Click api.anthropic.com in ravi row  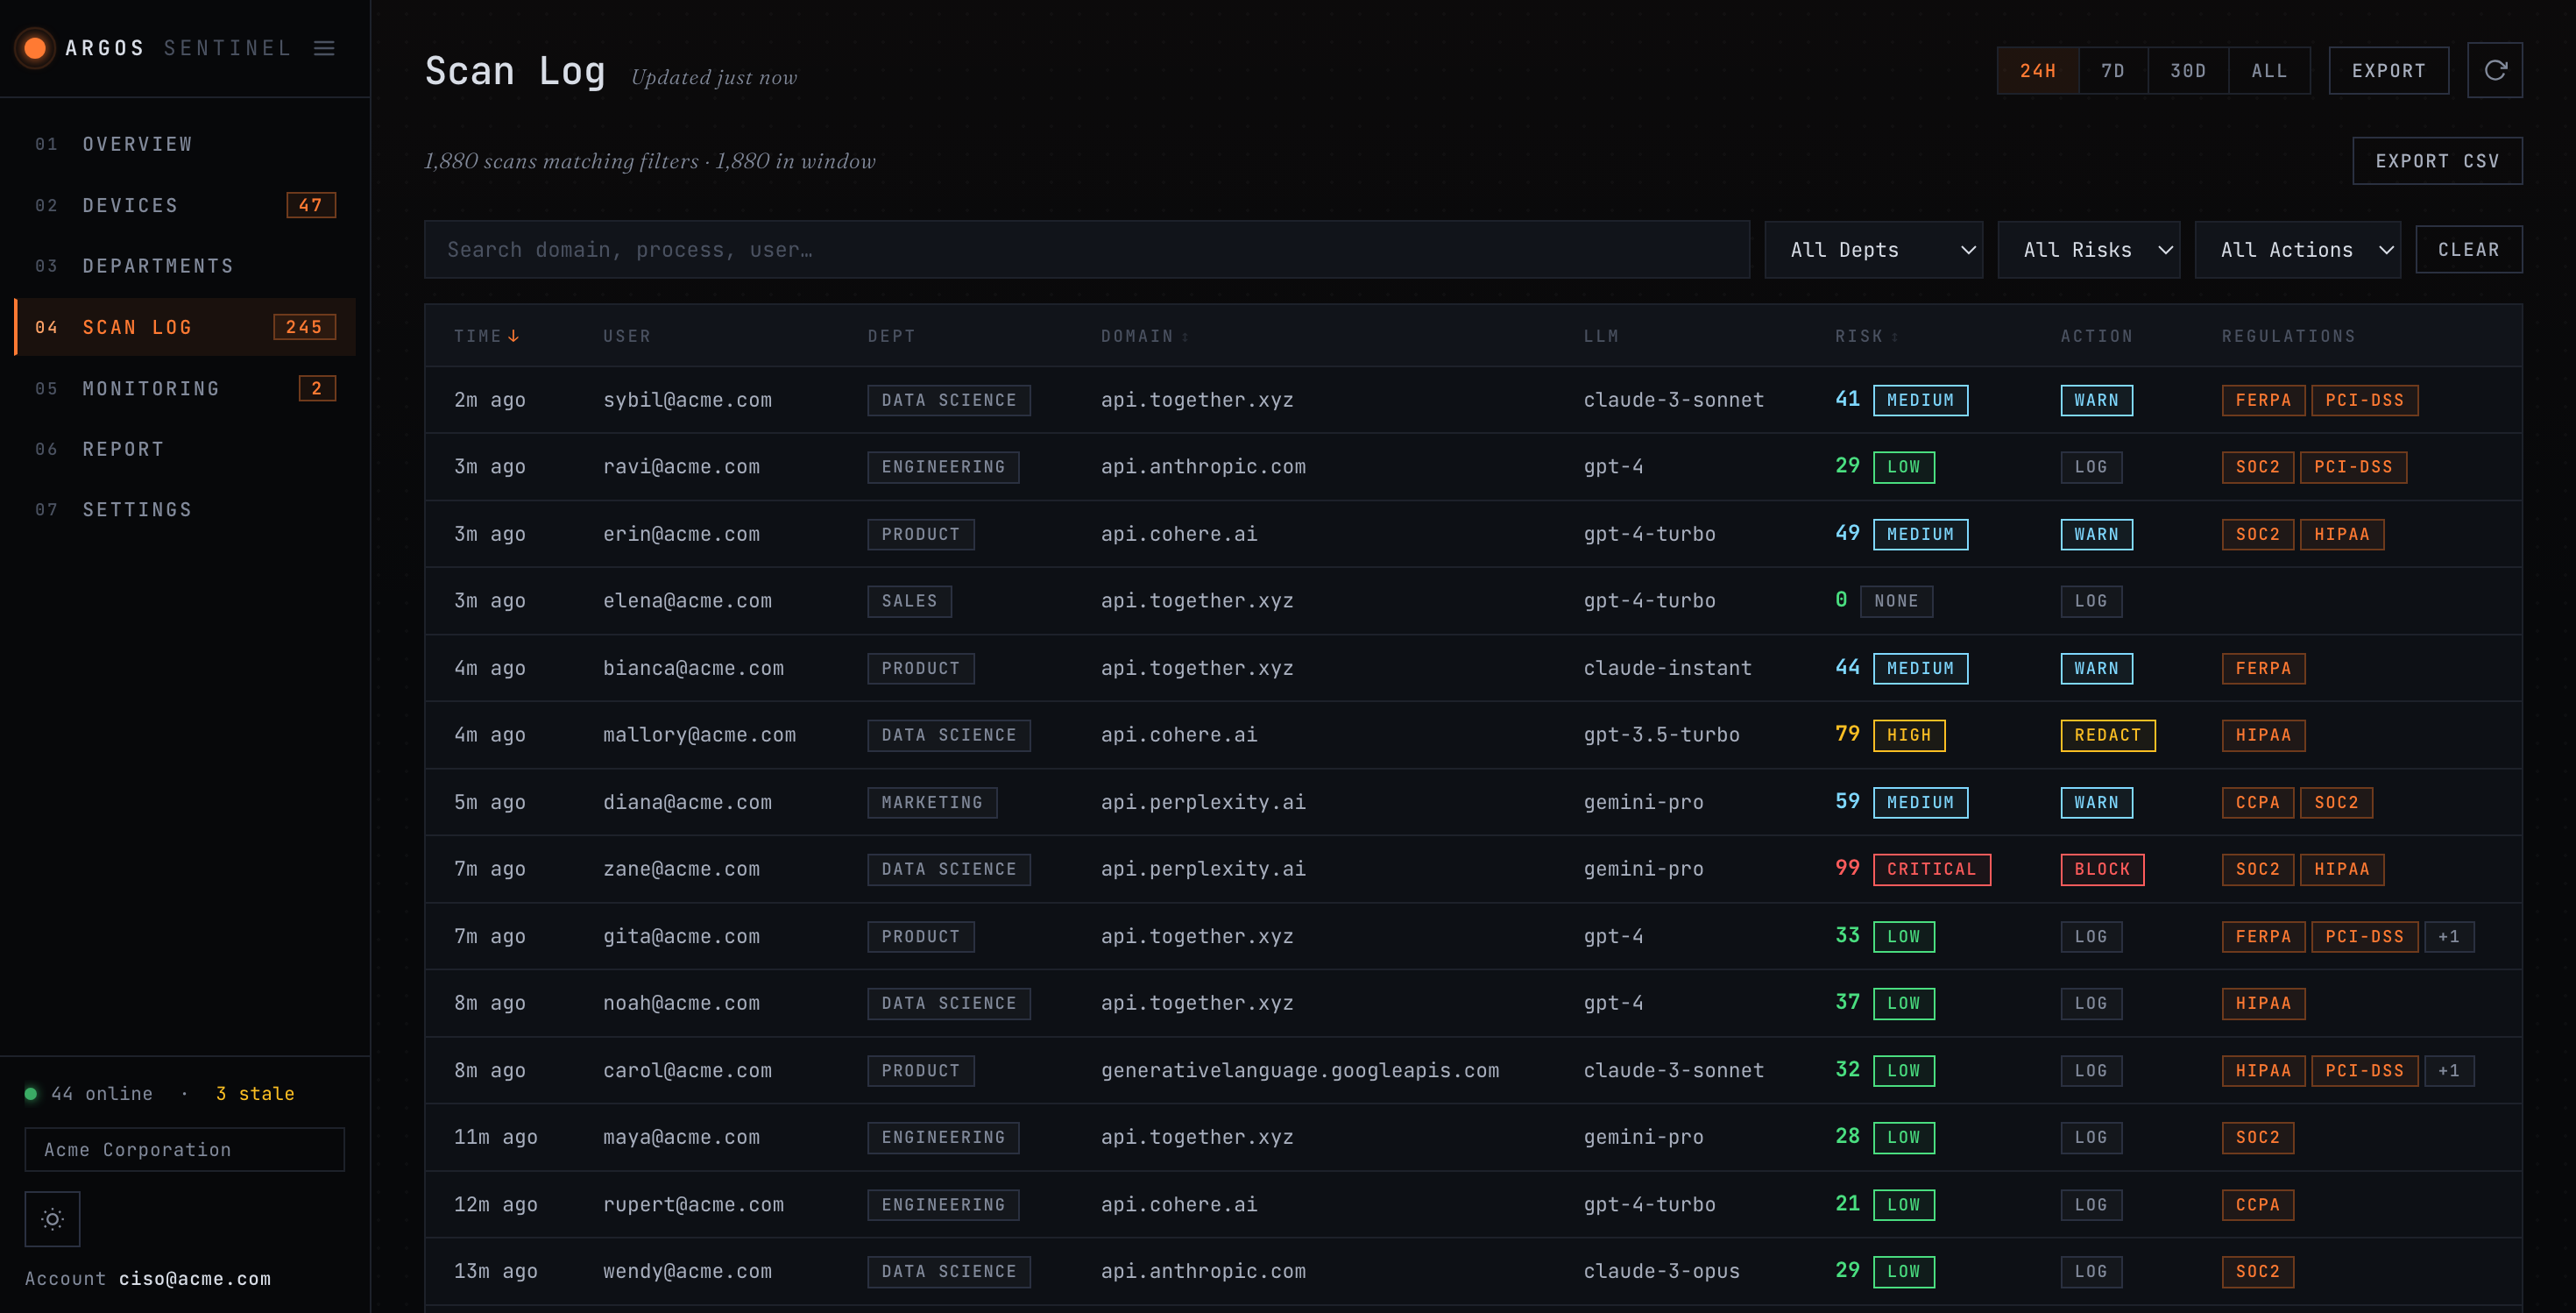tap(1203, 467)
